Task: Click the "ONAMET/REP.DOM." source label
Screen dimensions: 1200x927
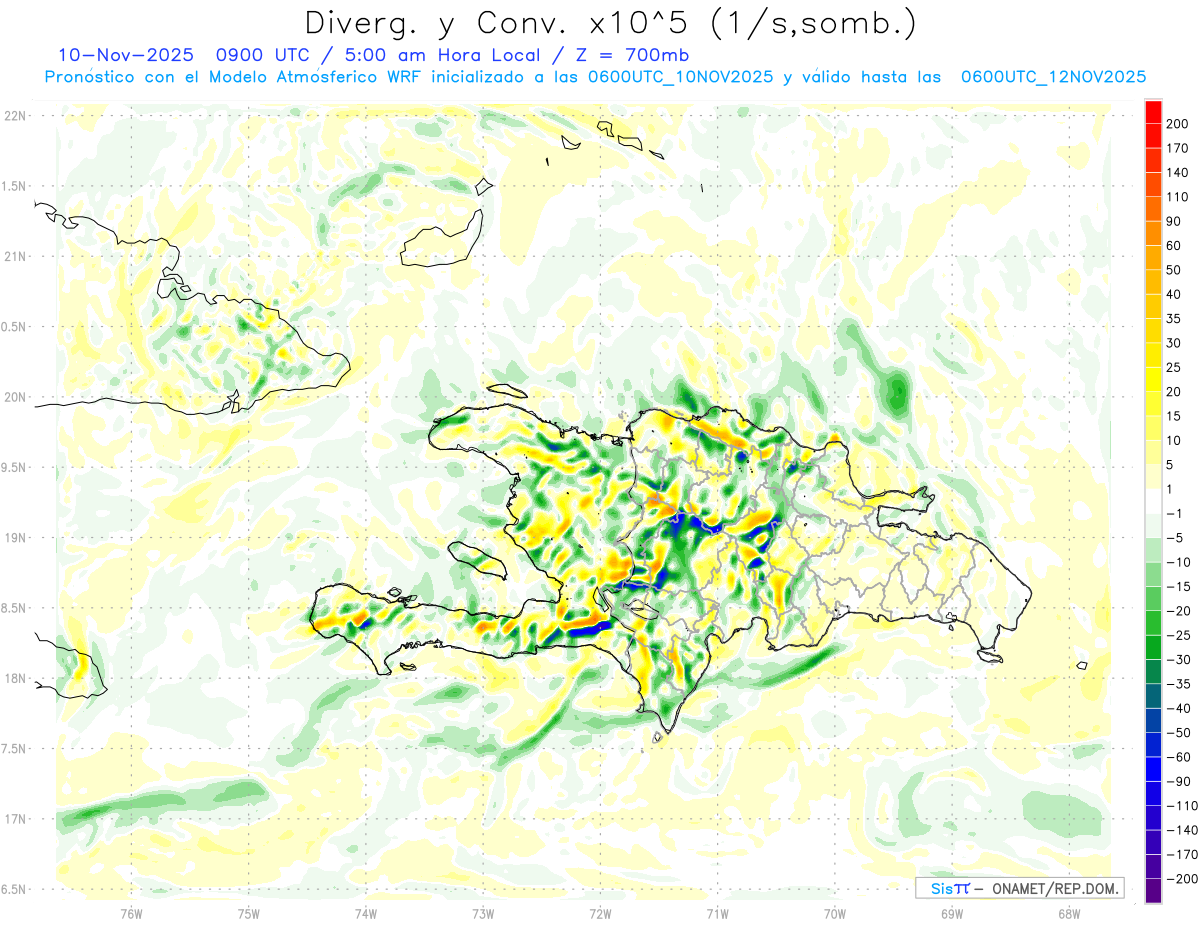Action: click(x=1054, y=888)
